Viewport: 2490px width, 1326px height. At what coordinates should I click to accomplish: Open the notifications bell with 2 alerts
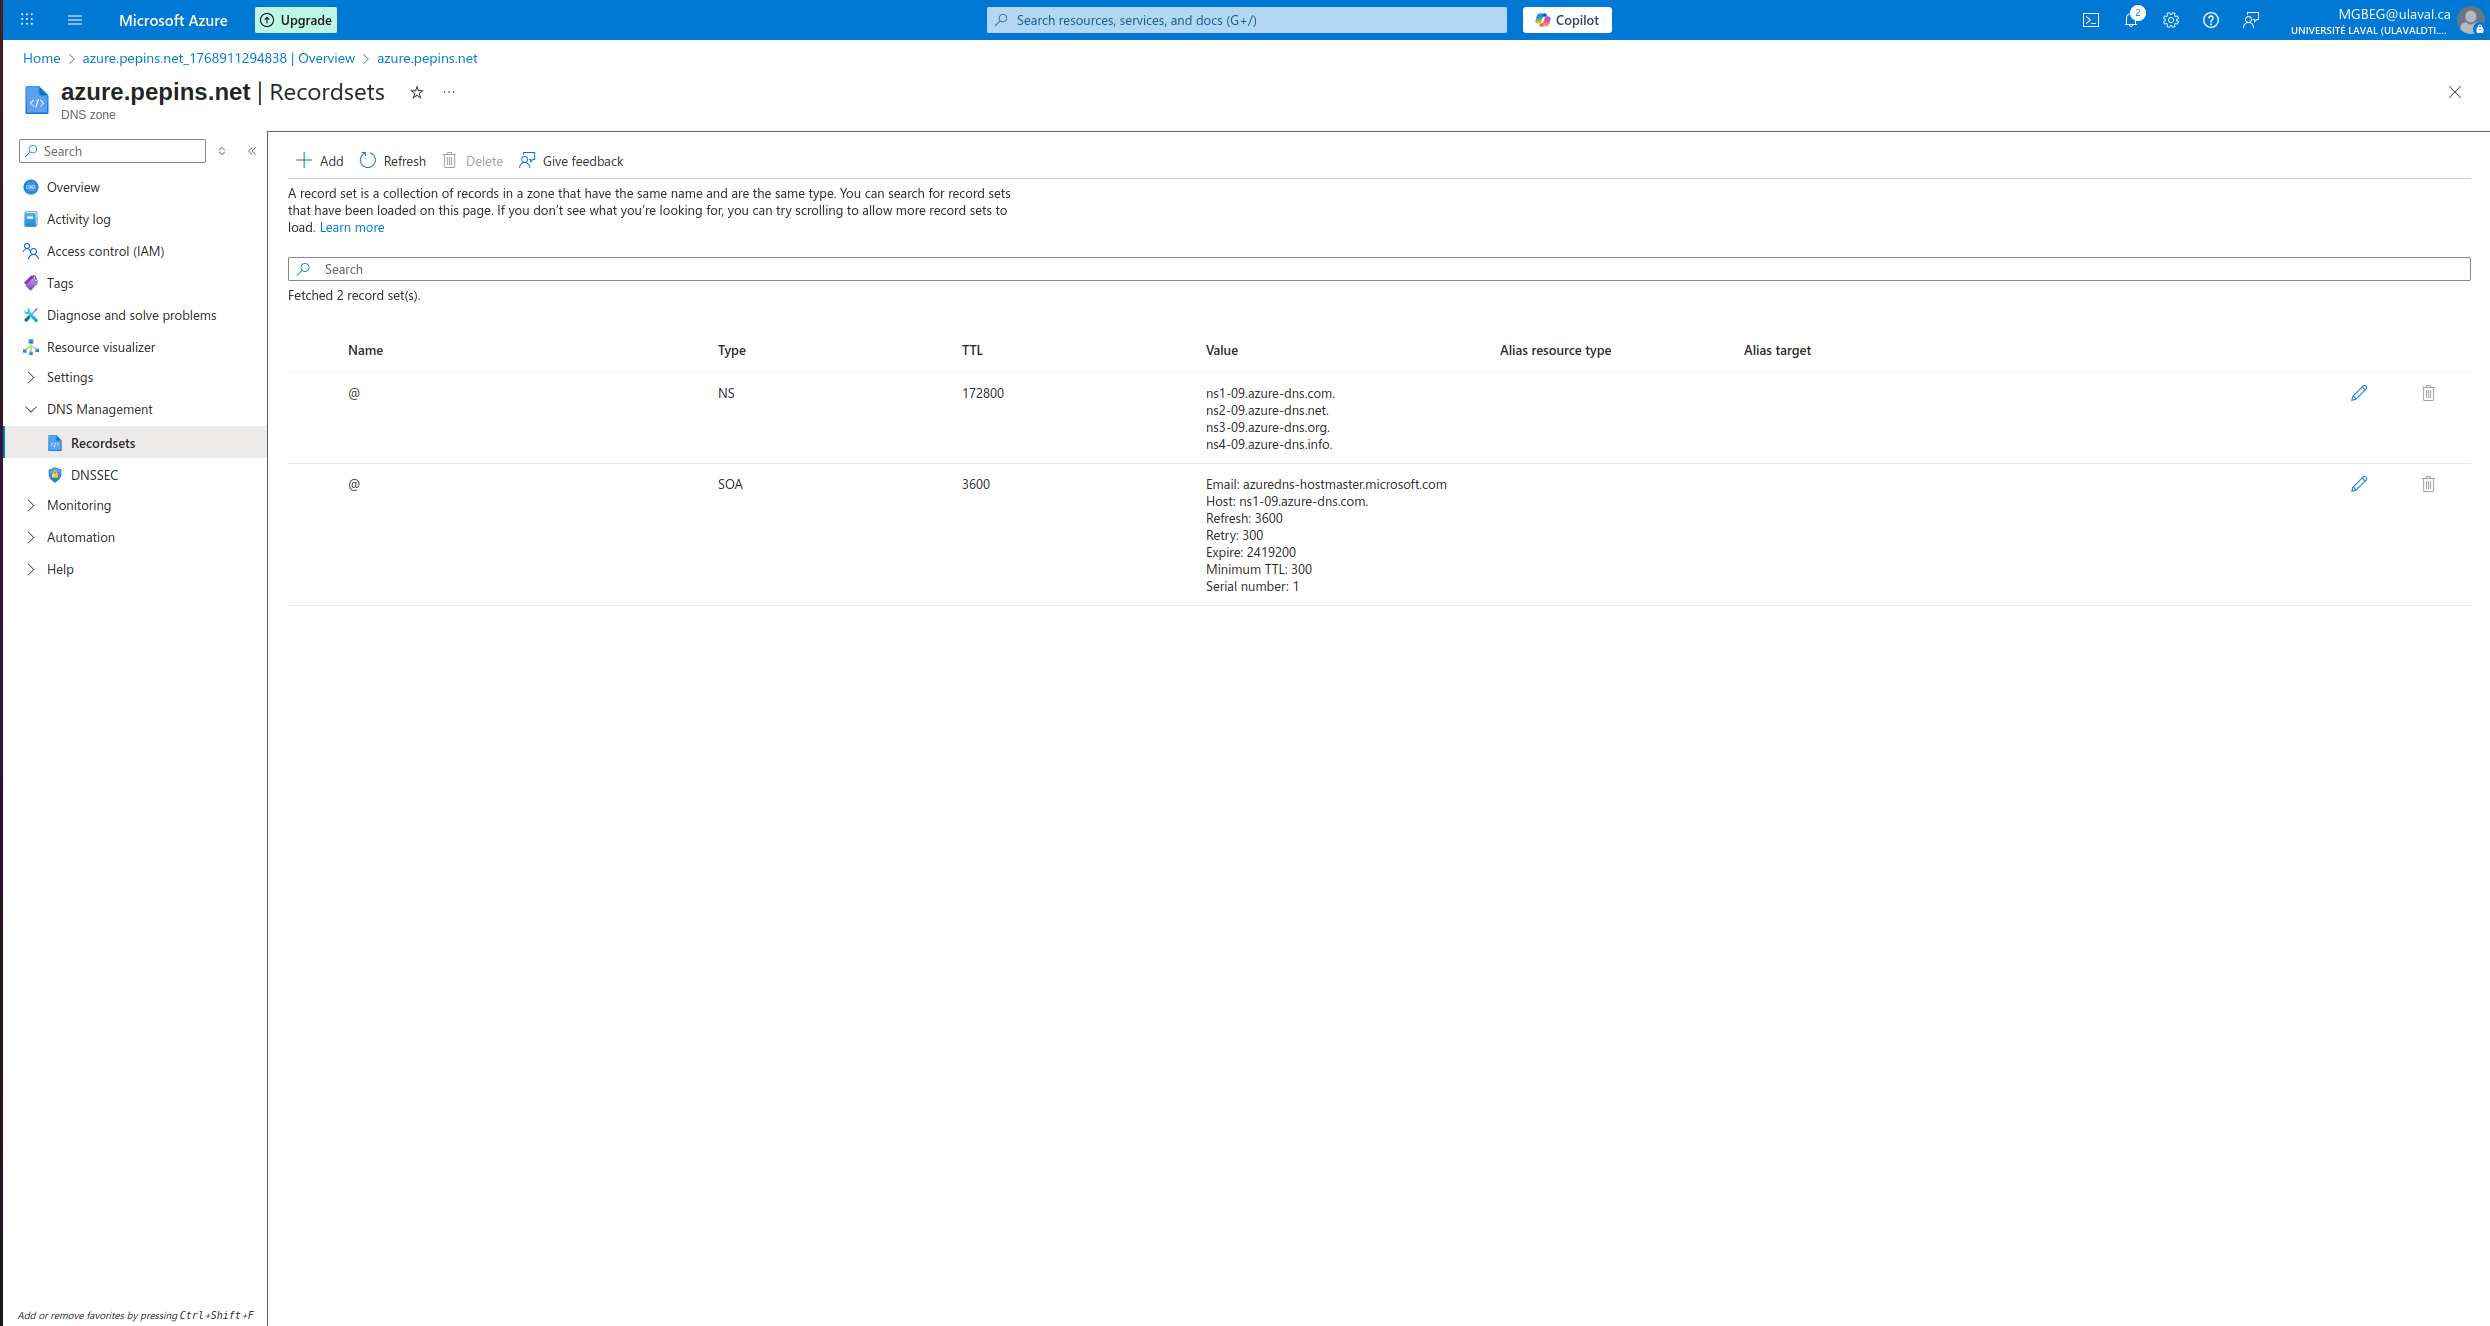pyautogui.click(x=2133, y=20)
